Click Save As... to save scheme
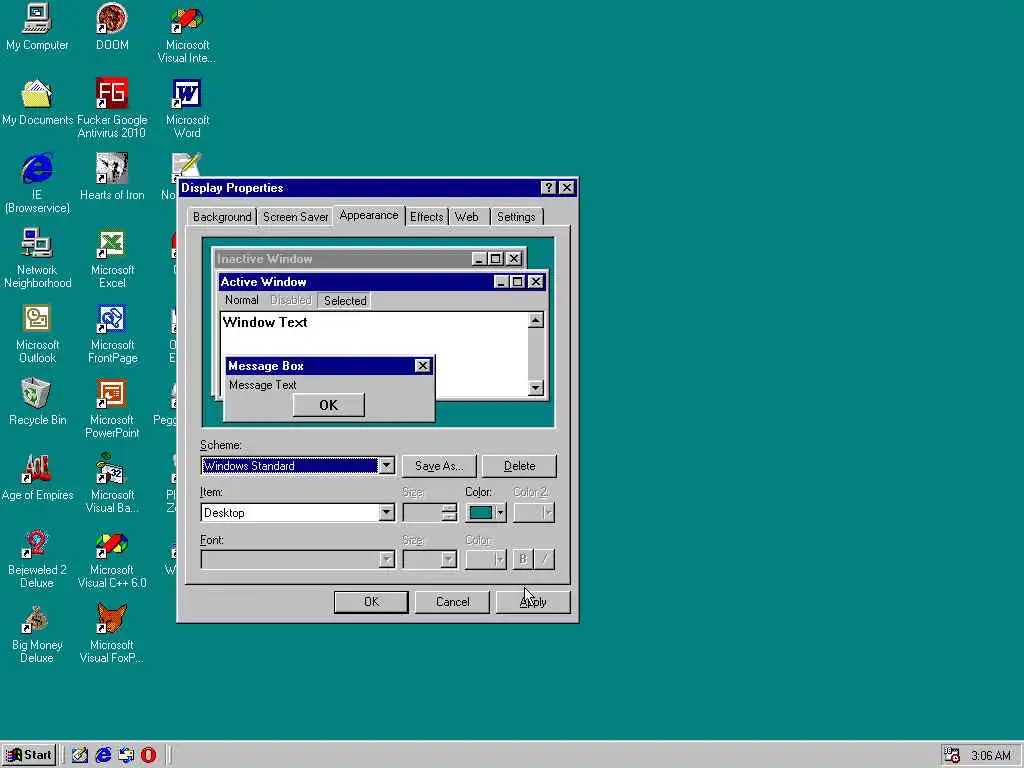 [439, 466]
